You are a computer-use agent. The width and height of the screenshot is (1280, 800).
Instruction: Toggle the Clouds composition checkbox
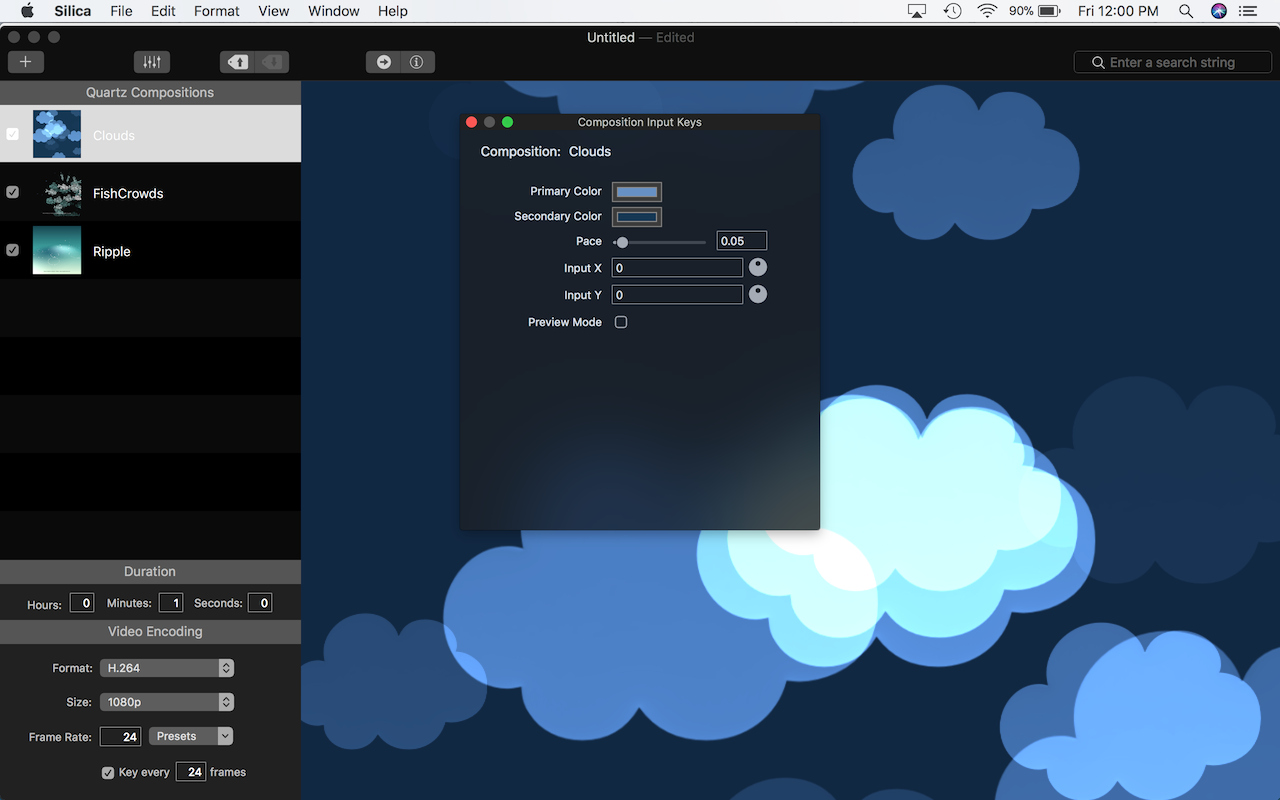[12, 134]
